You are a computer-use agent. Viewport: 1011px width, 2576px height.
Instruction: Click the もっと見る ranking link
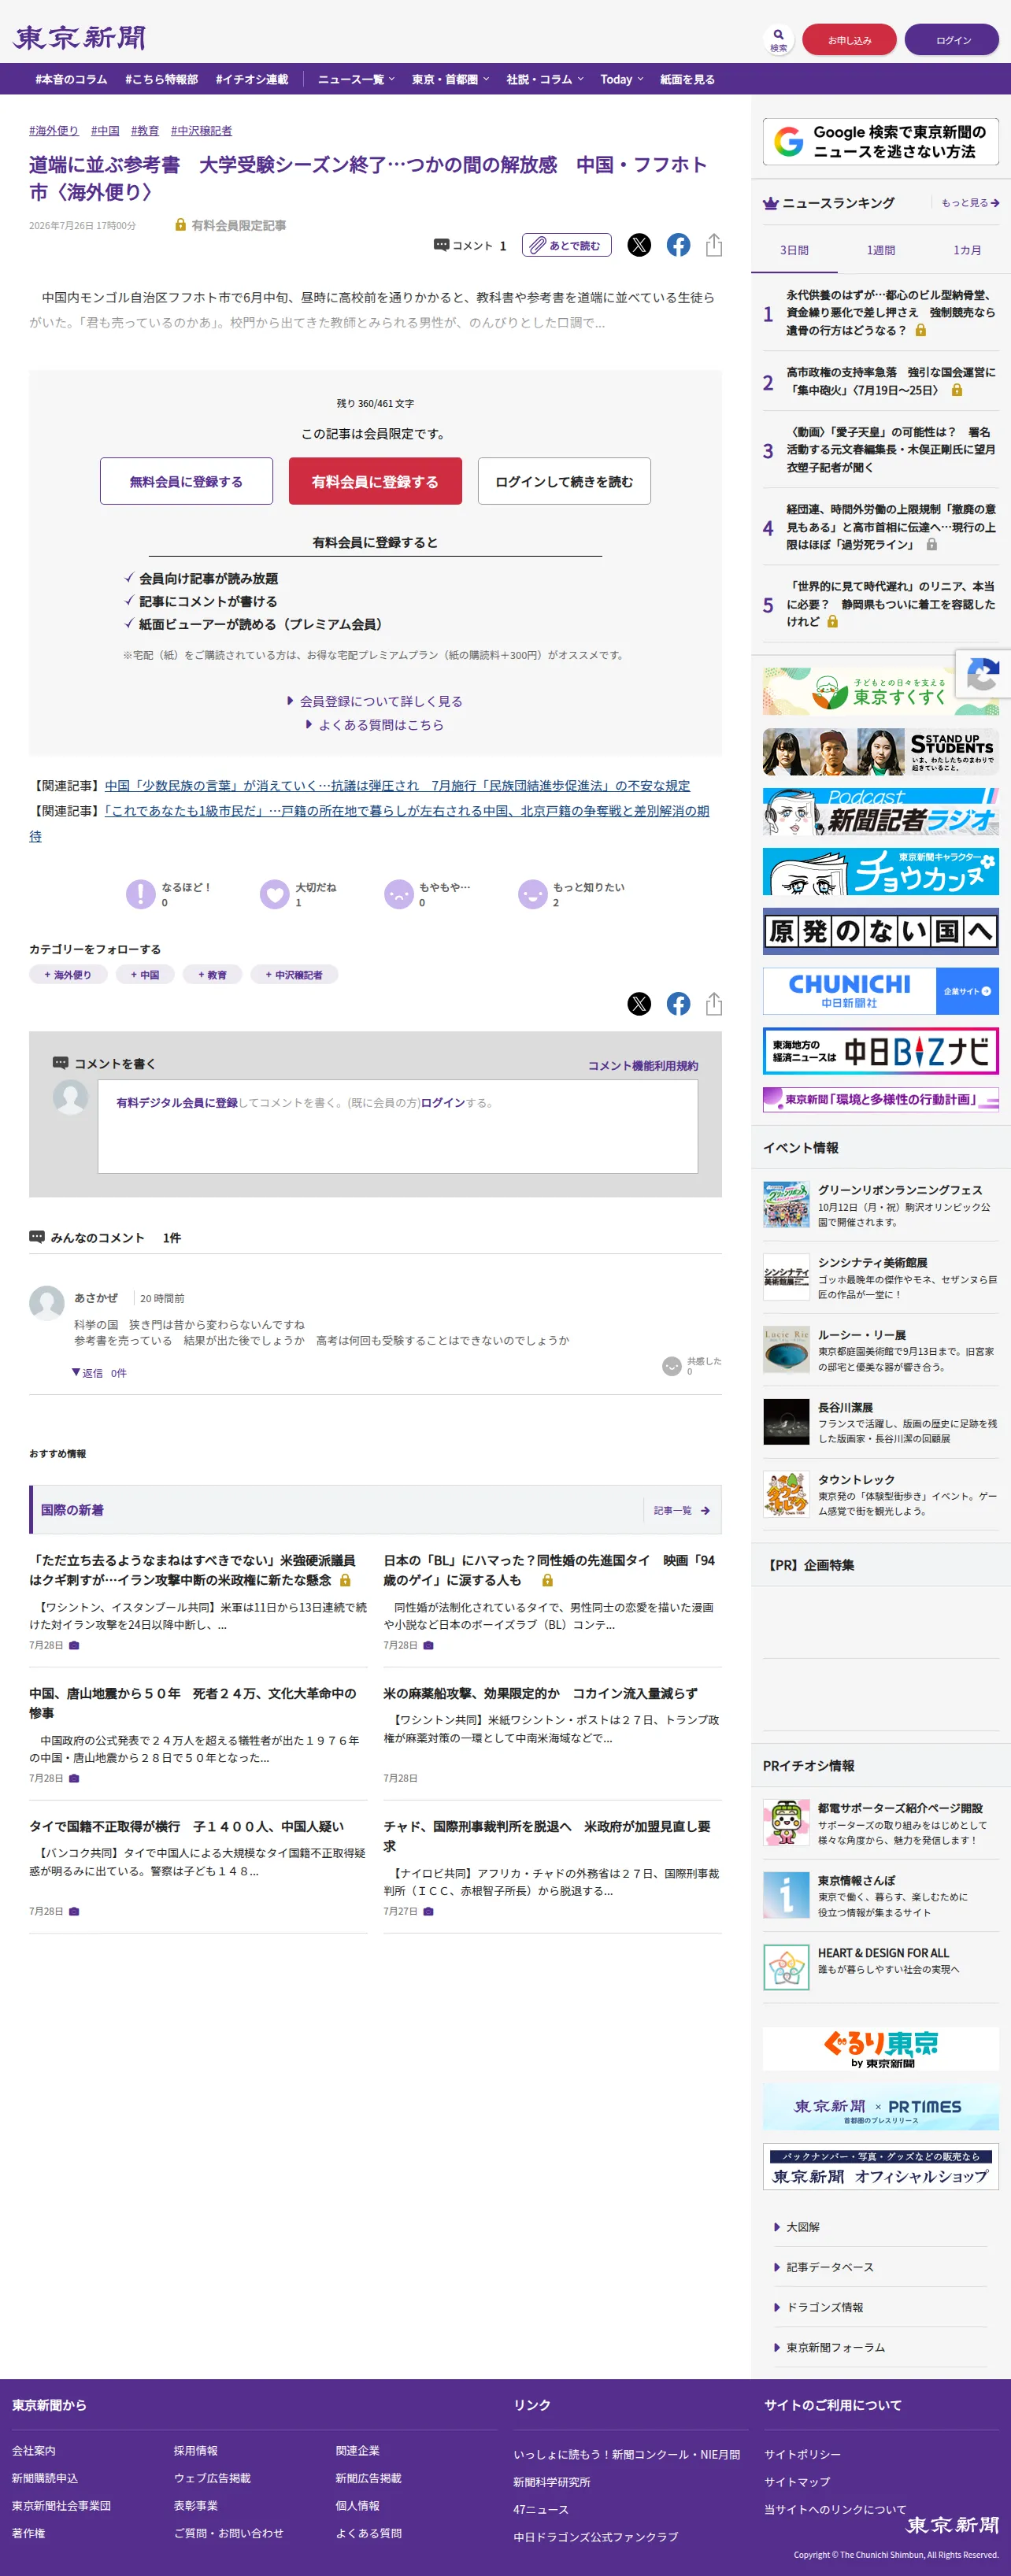(970, 203)
